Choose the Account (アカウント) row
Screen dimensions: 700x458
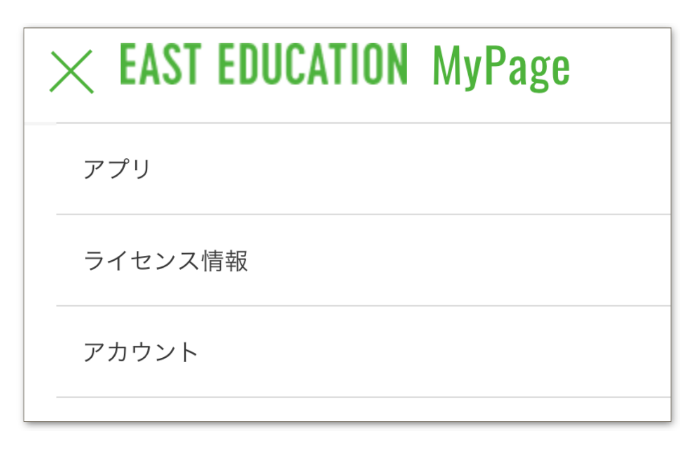click(363, 352)
